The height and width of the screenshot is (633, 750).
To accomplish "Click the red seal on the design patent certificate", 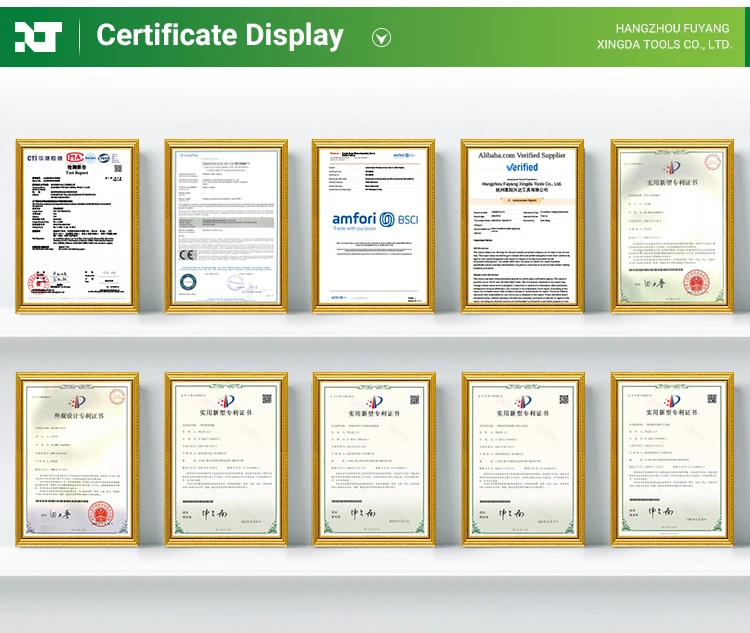I will click(101, 515).
